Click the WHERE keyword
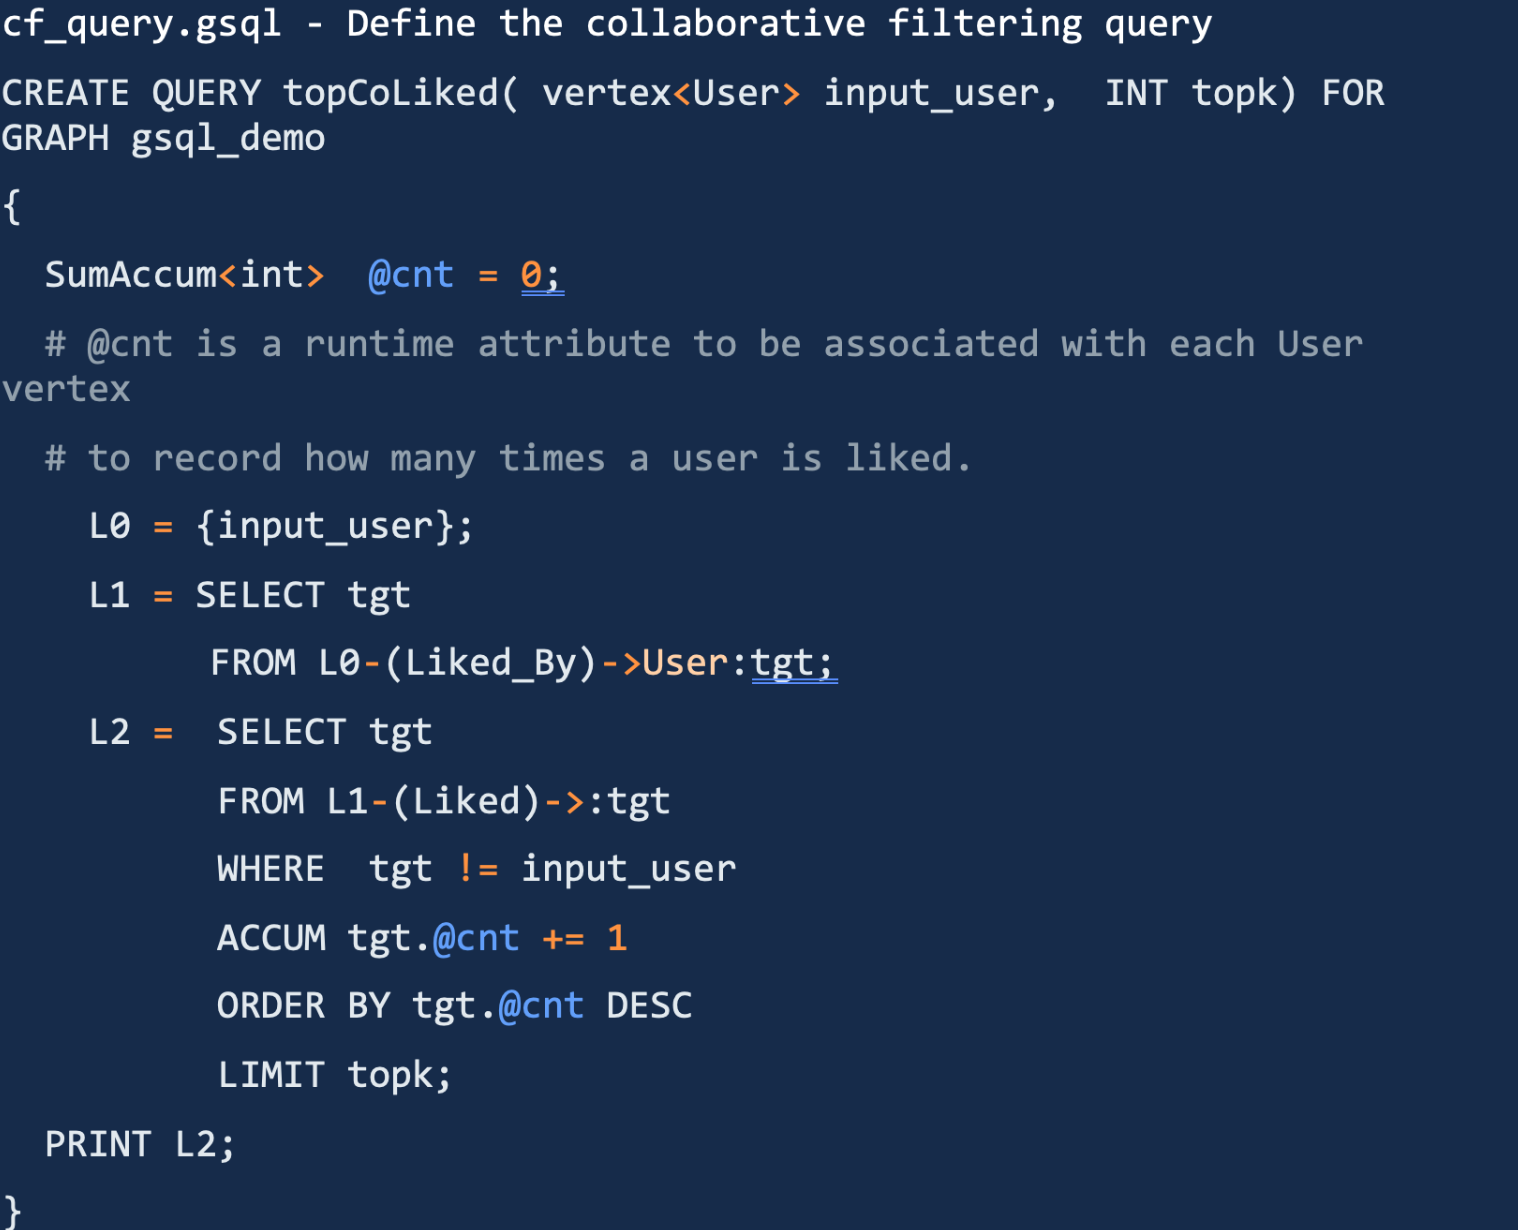Screen dimensions: 1518x1230 270,869
